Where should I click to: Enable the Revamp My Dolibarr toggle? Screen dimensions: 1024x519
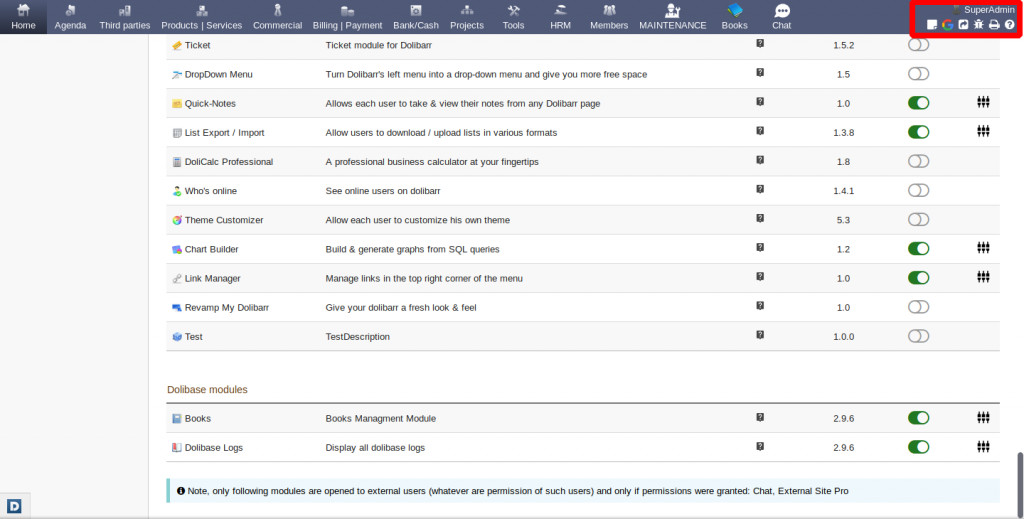click(x=918, y=307)
